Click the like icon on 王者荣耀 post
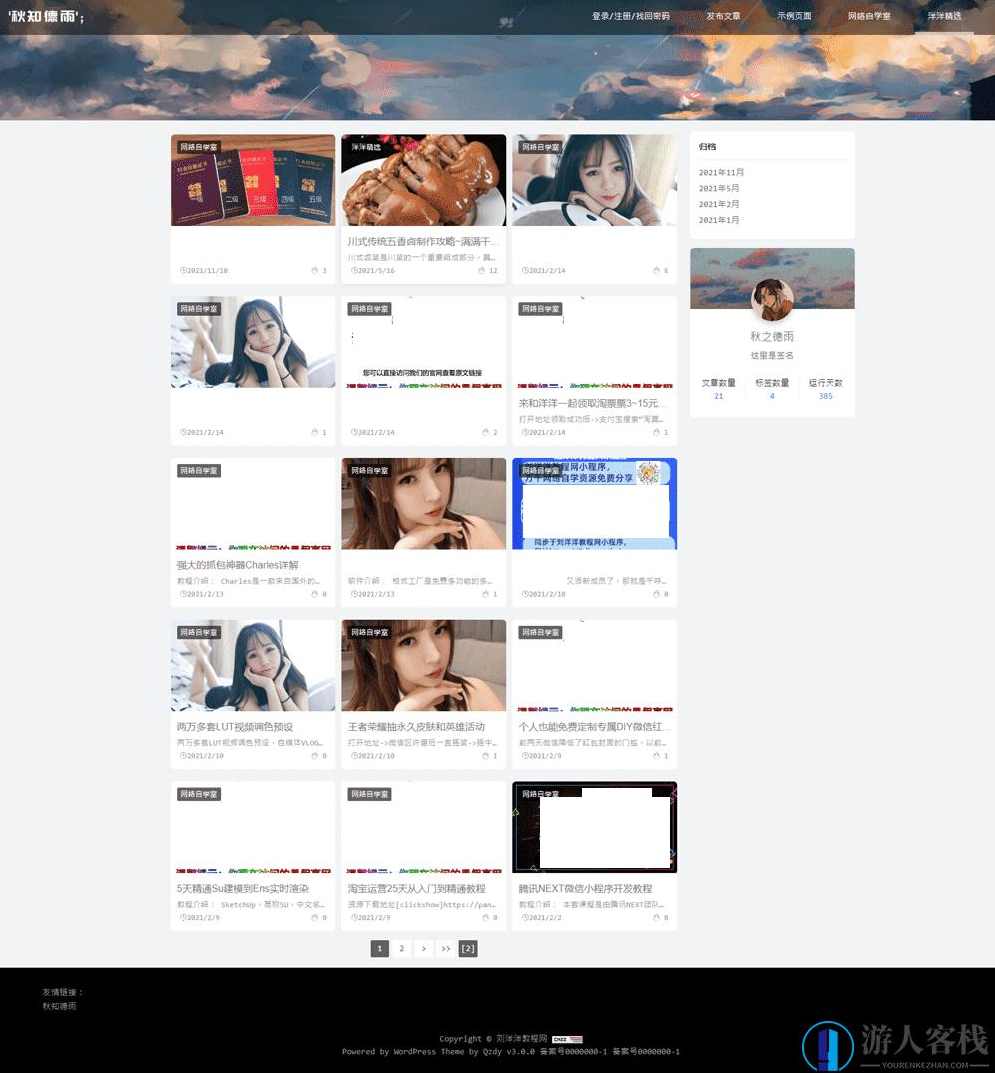Screen dimensions: 995x1073 point(483,755)
